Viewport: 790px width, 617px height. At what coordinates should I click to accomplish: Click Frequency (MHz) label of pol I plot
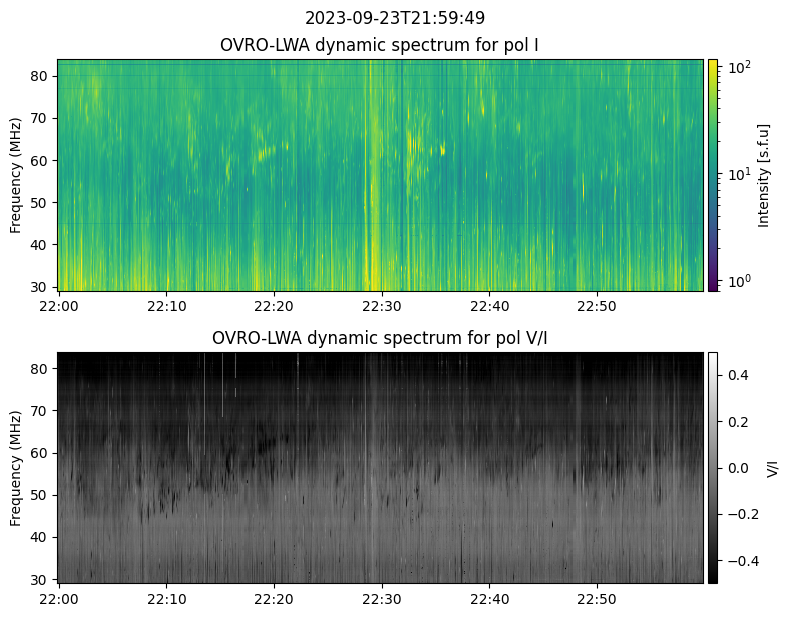[x=16, y=175]
